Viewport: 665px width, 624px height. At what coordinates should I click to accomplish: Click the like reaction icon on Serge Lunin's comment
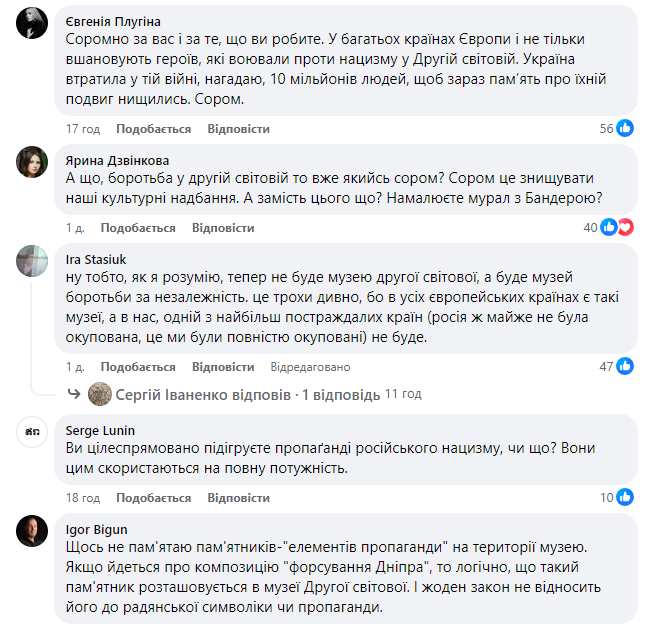click(x=625, y=497)
